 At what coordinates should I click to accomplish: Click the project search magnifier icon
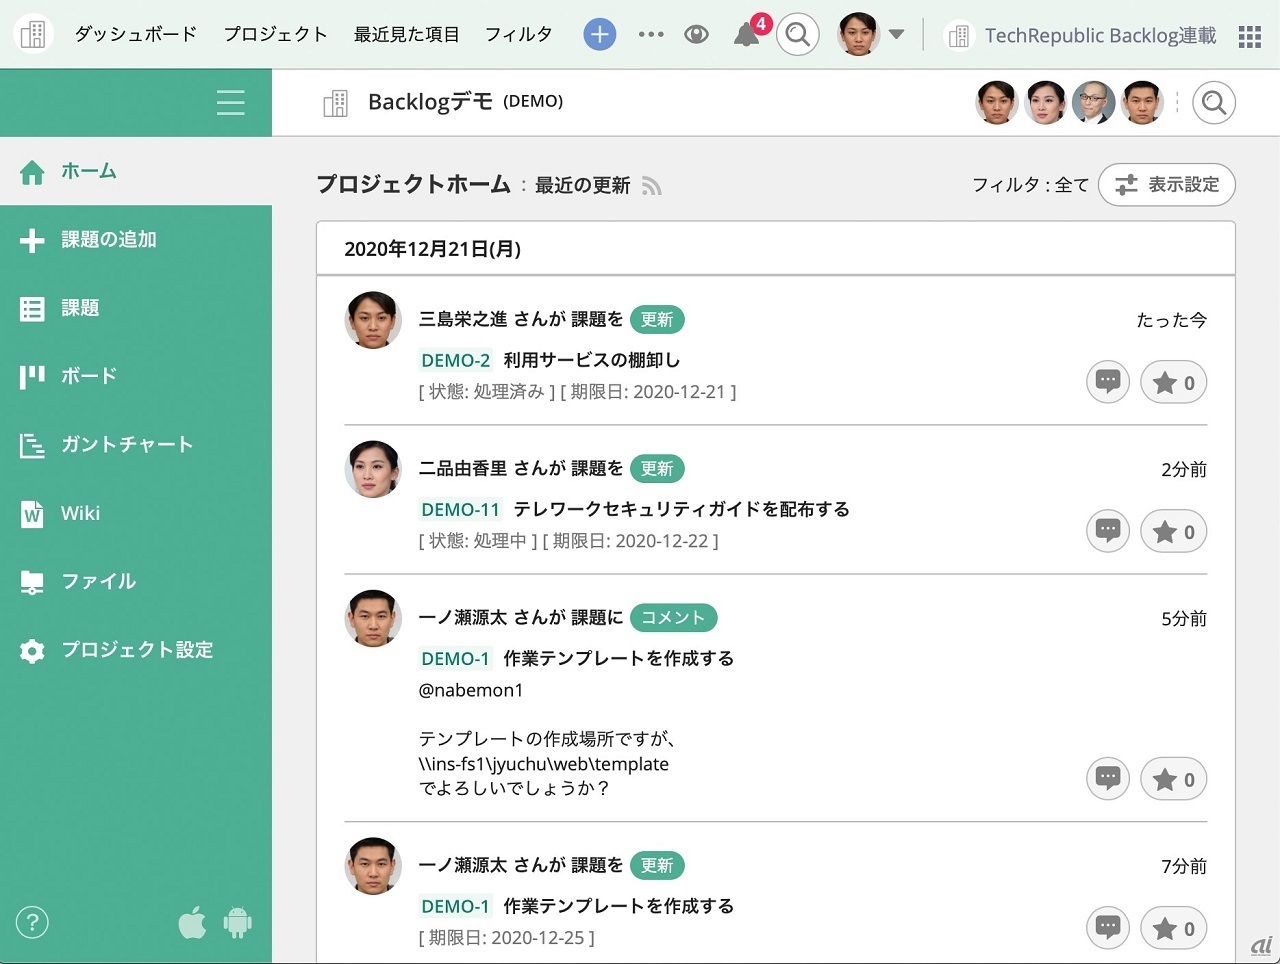1214,102
